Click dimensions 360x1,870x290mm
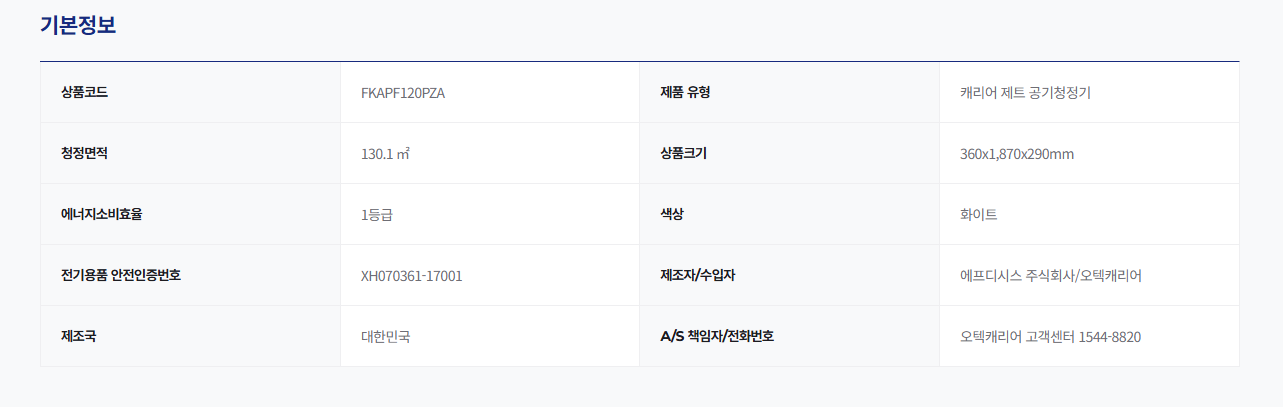 coord(1017,154)
